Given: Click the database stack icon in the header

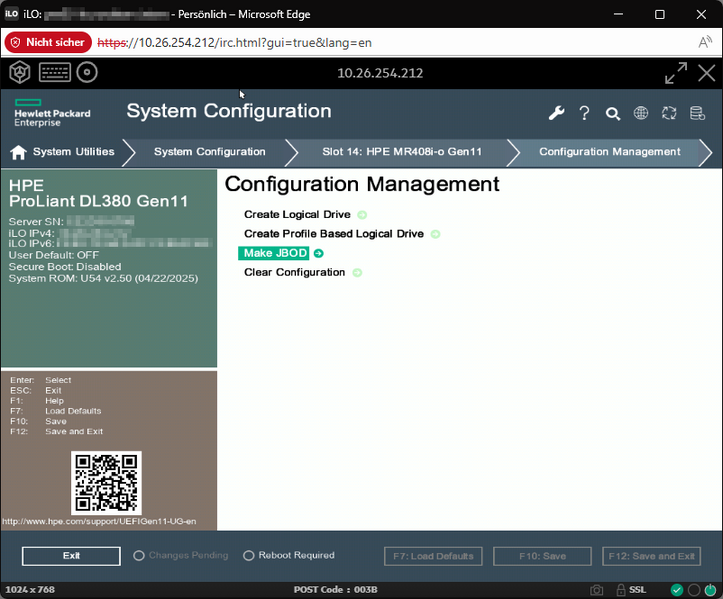Looking at the screenshot, I should (697, 113).
